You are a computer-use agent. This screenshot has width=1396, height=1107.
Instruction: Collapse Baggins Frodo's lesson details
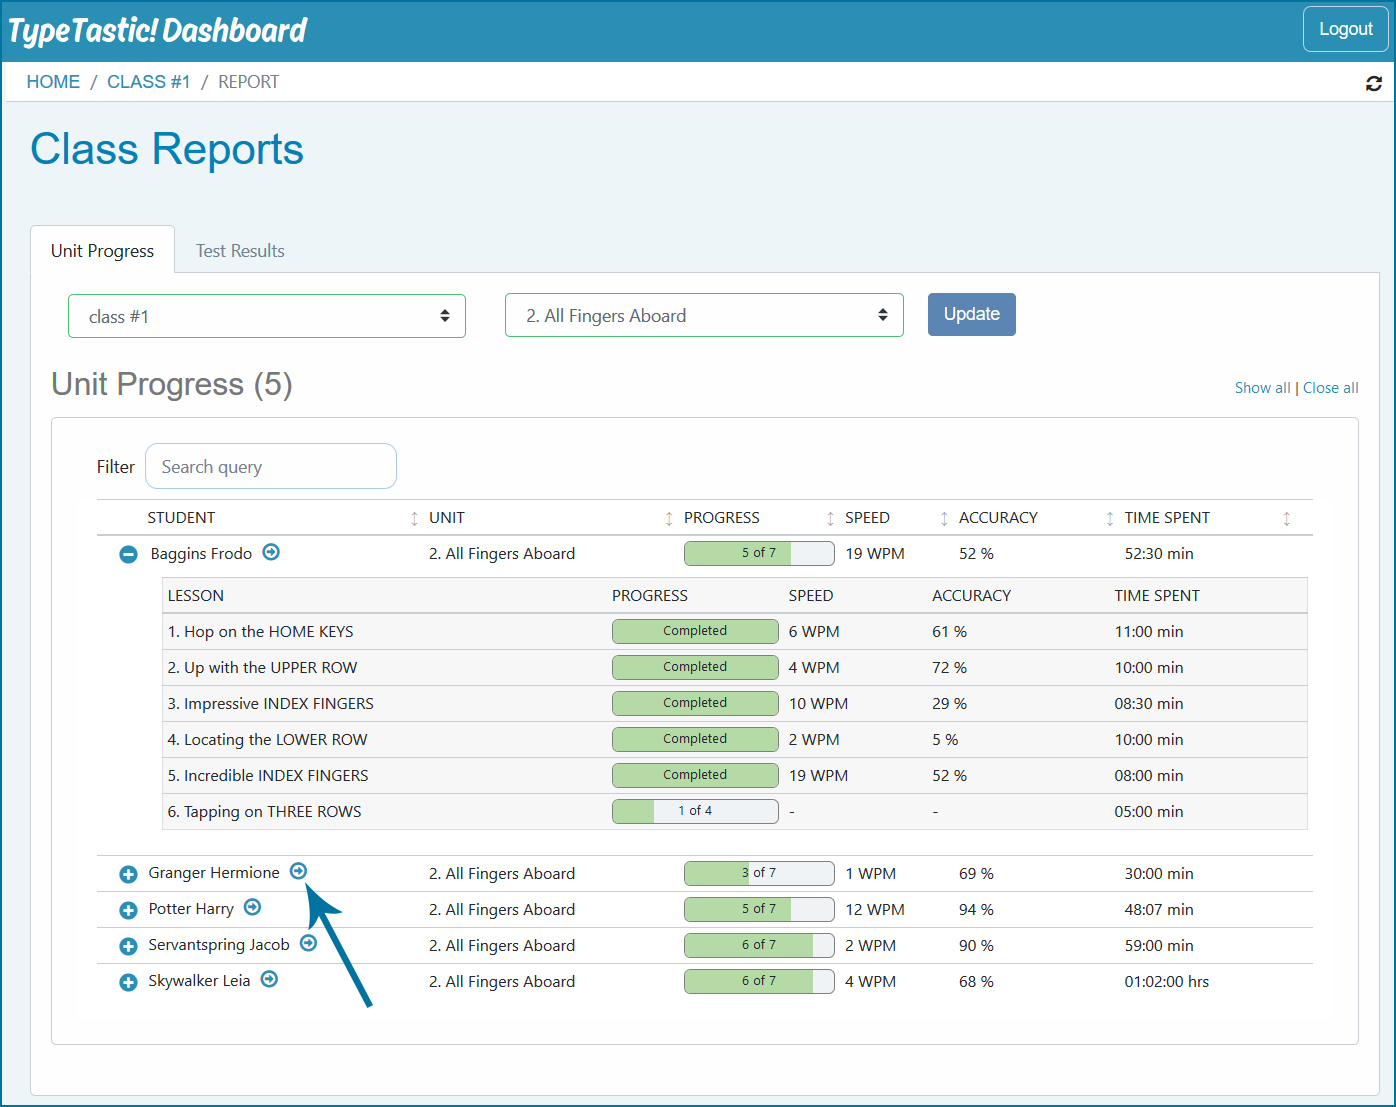(x=128, y=554)
